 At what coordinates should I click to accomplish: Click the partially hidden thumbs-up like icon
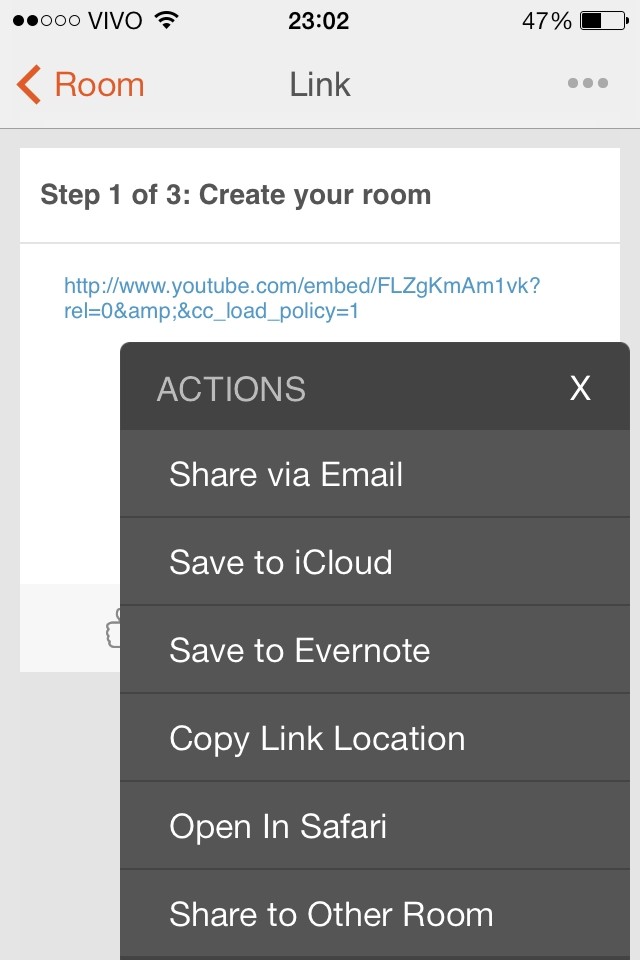click(x=112, y=628)
